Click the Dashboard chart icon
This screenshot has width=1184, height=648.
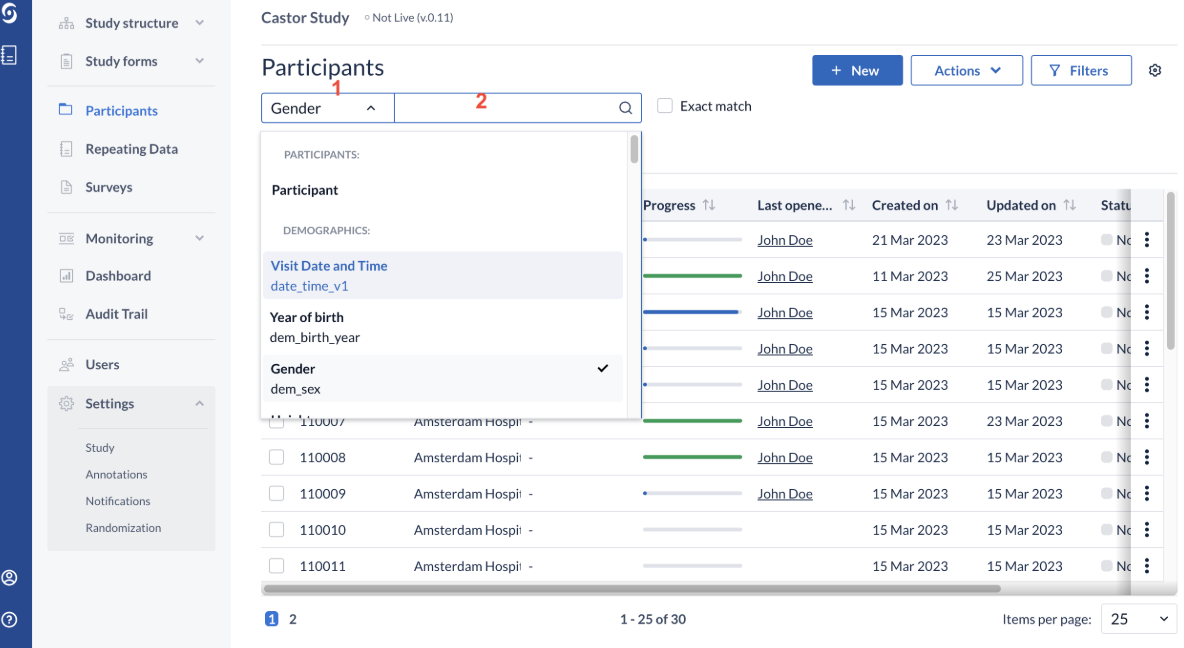pyautogui.click(x=66, y=276)
